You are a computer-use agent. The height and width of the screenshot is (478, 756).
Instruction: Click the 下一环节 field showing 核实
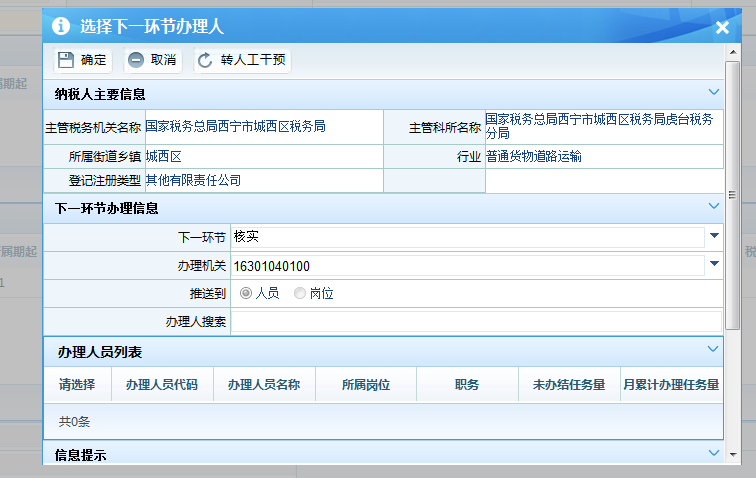(468, 237)
